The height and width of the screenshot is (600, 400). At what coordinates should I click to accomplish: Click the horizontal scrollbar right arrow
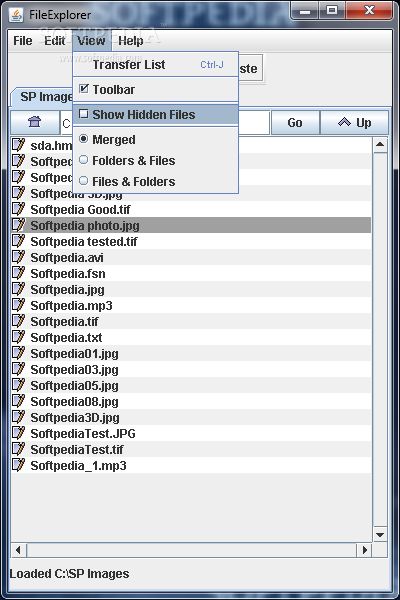[x=364, y=550]
